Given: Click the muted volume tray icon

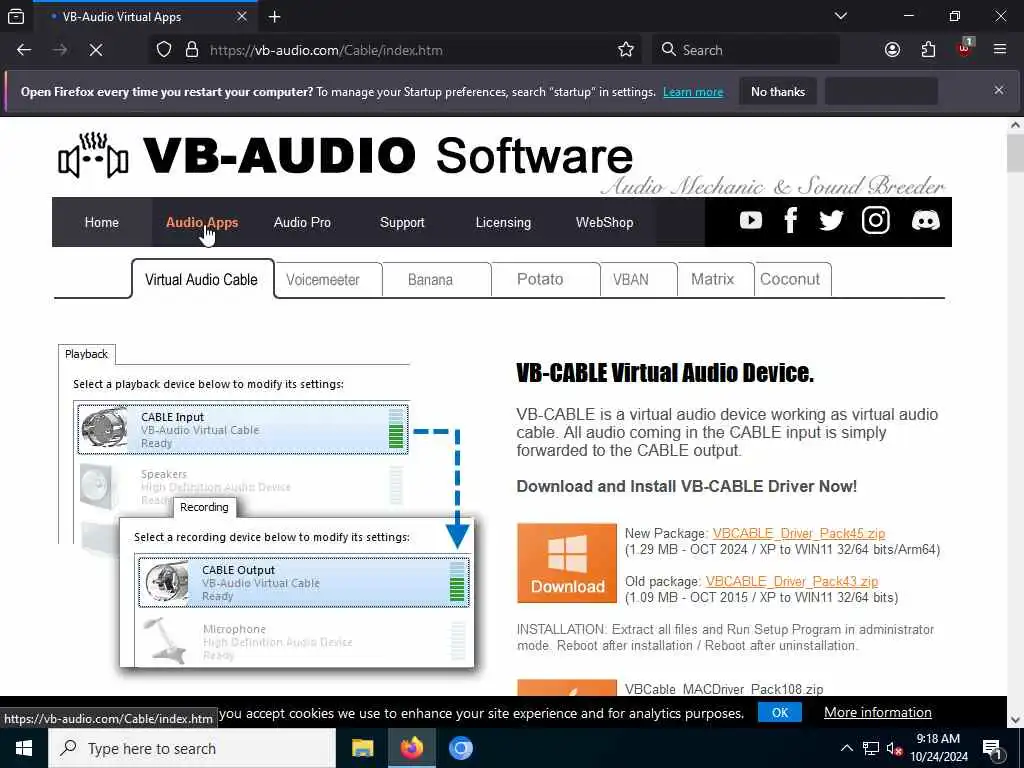Looking at the screenshot, I should tap(894, 748).
